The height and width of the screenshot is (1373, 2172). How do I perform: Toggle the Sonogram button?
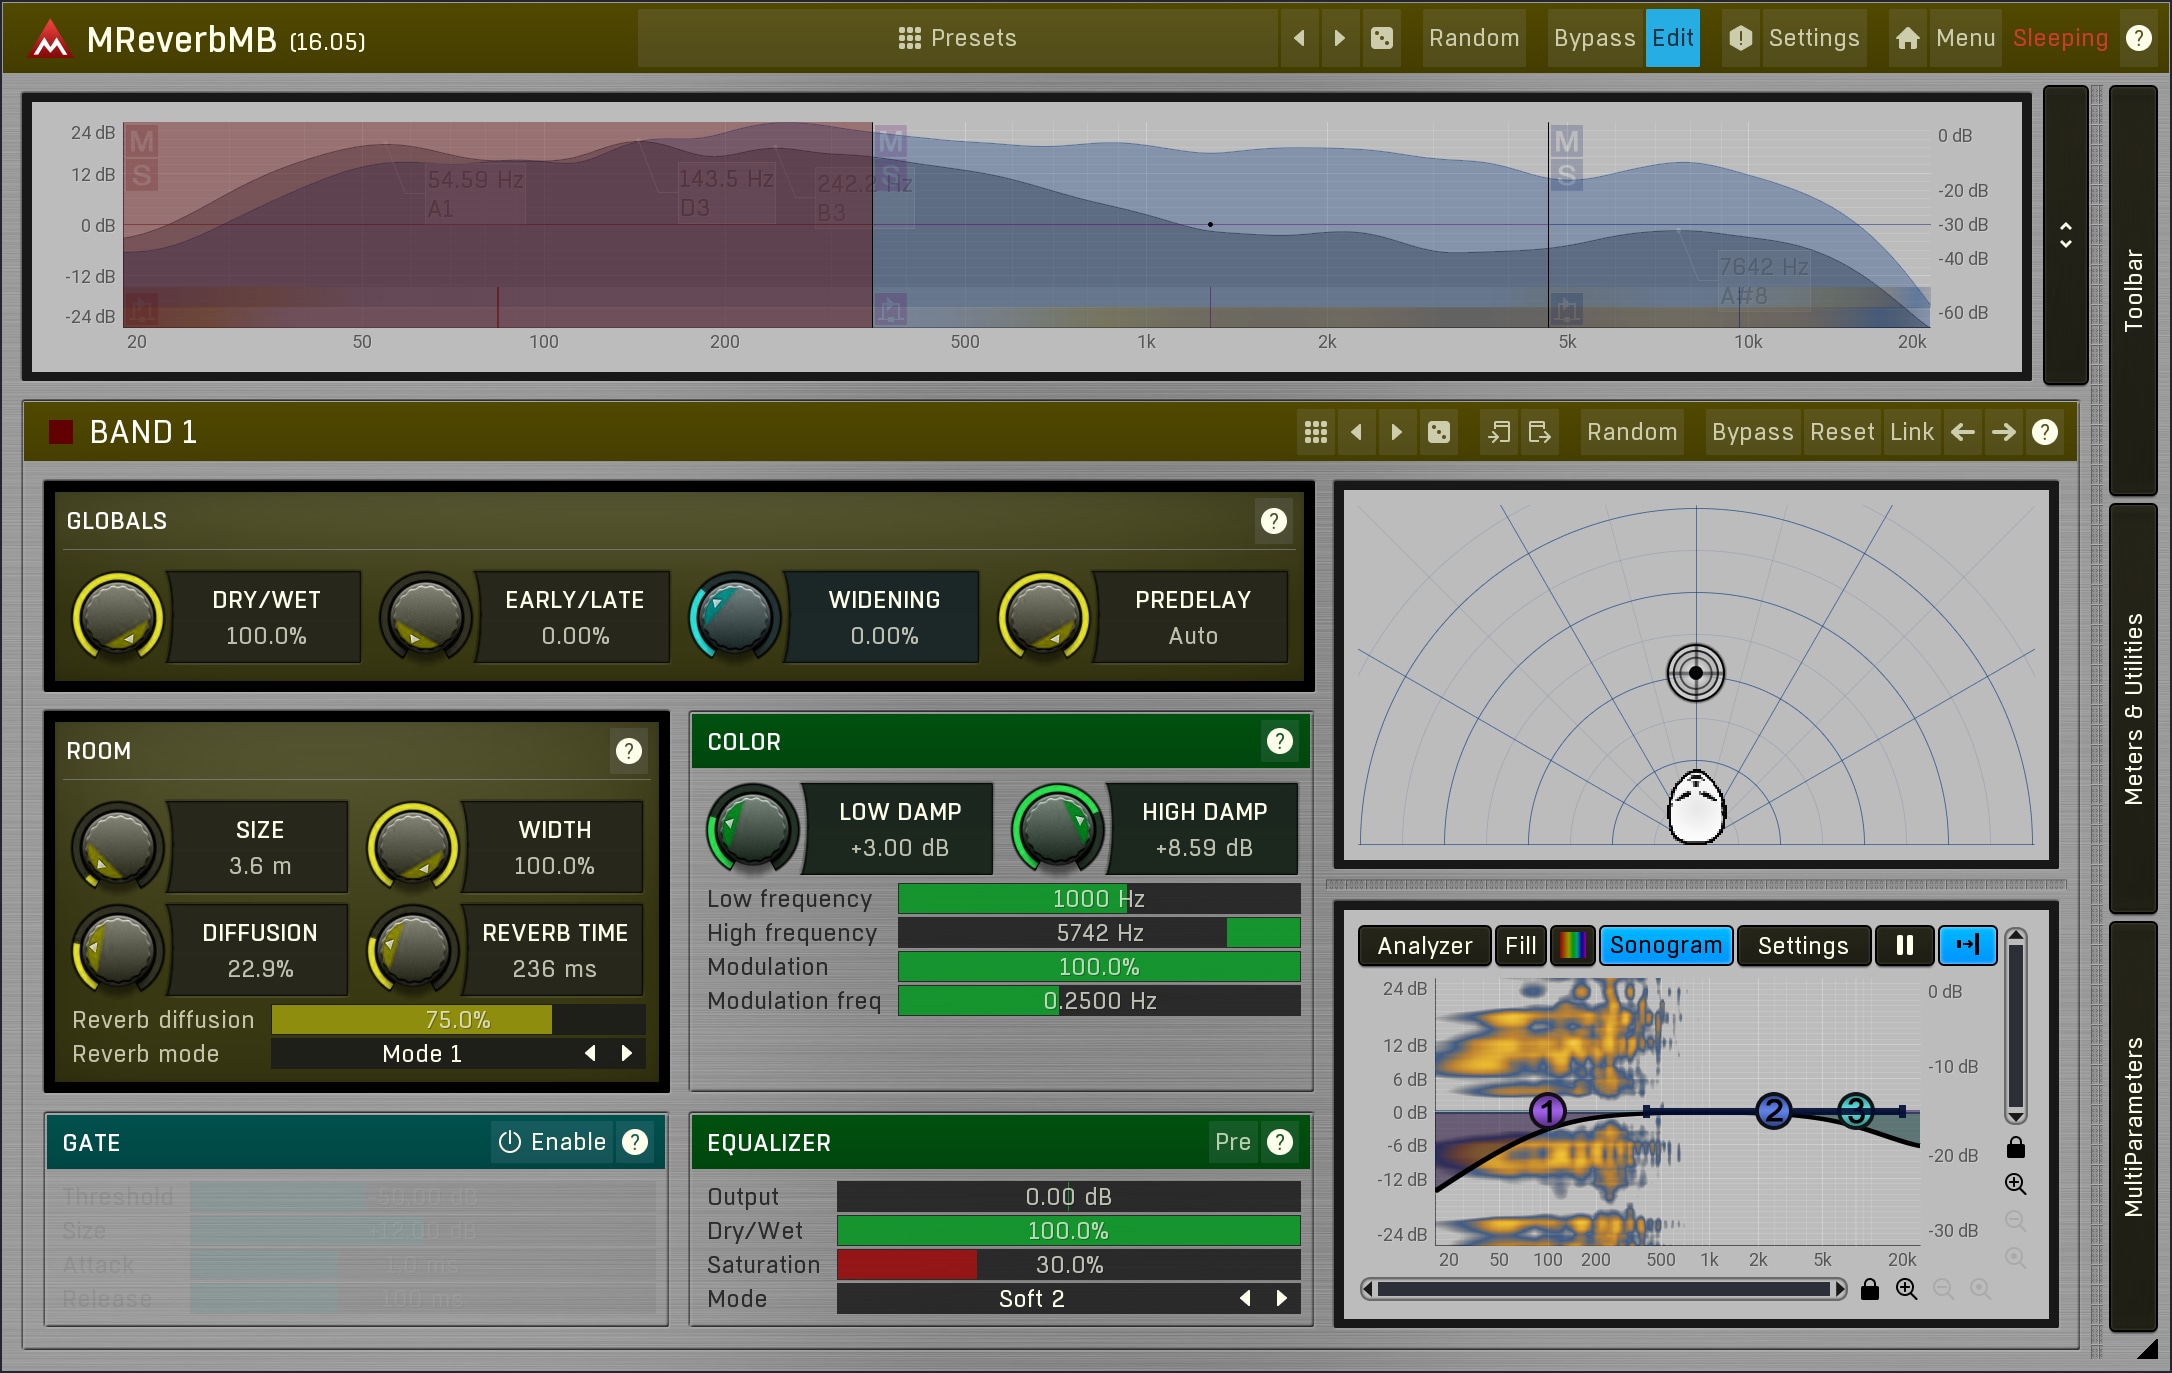[1666, 946]
